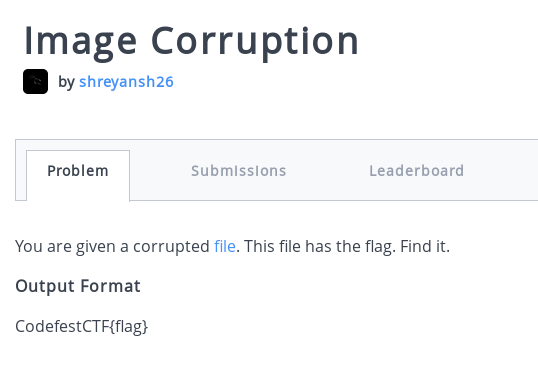Click the Output Format heading

78,286
